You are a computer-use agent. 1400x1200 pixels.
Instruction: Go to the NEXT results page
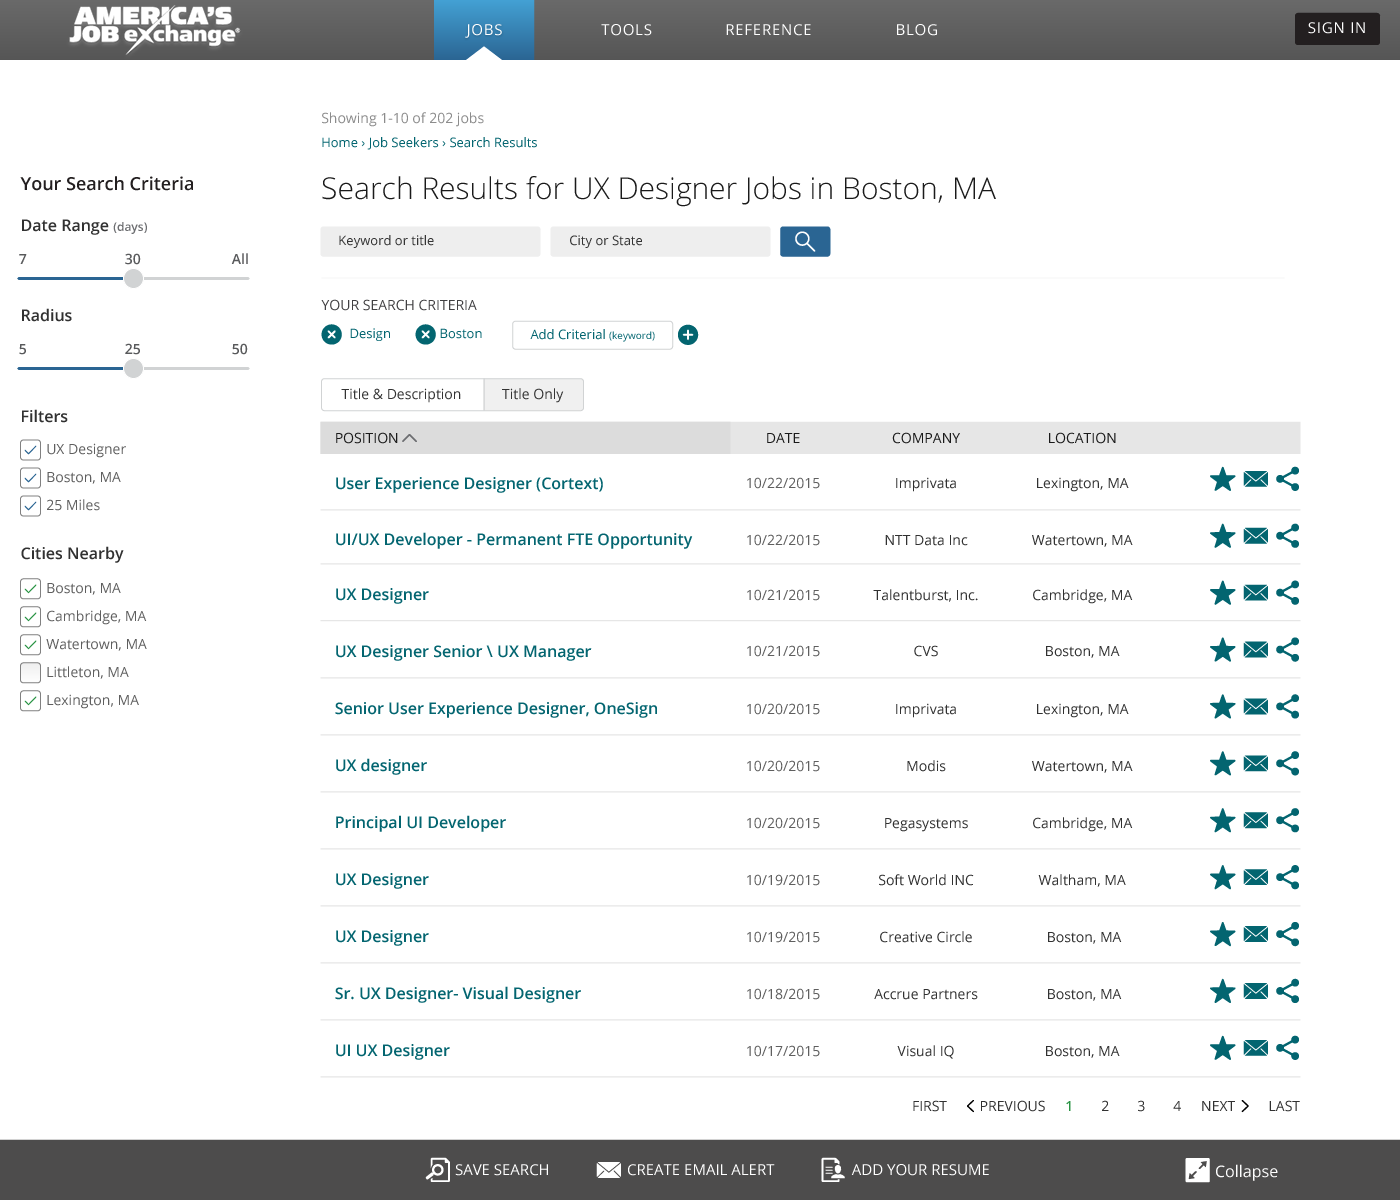[x=1225, y=1106]
